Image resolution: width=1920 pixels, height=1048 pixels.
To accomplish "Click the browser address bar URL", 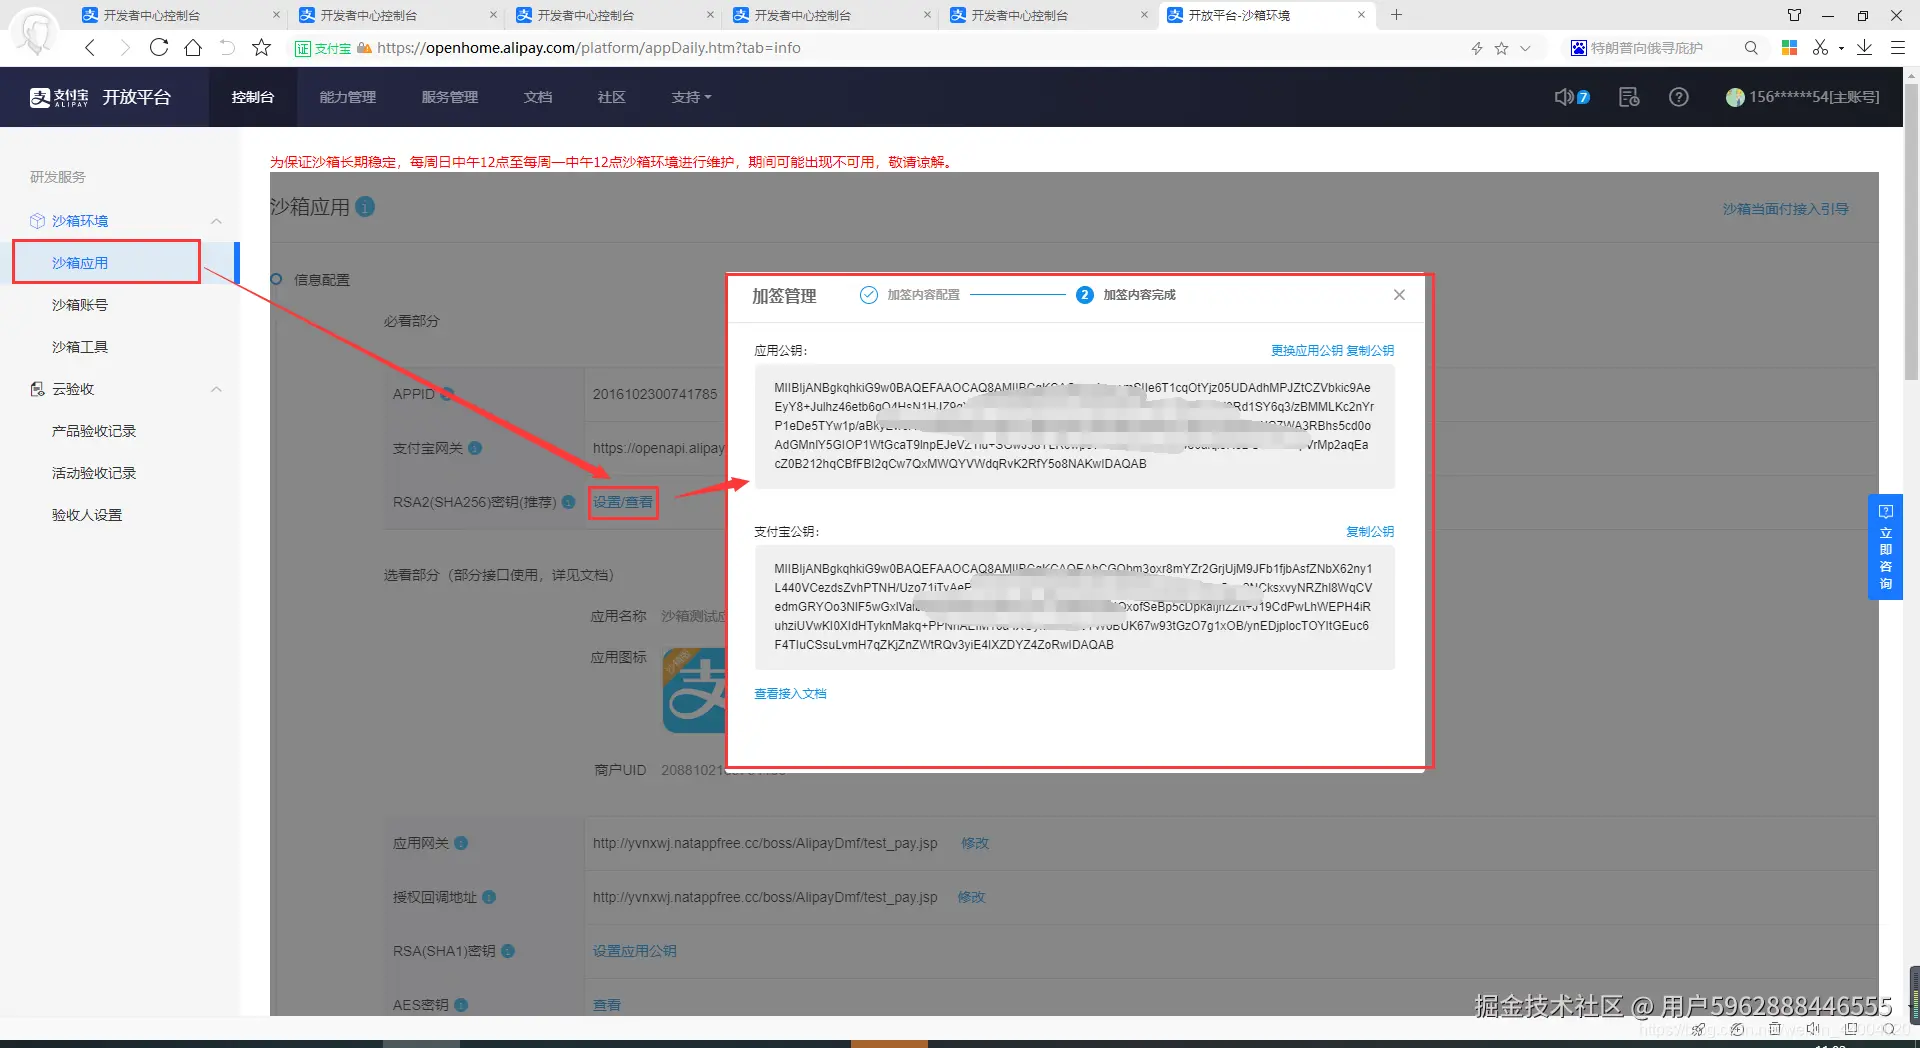I will (x=589, y=48).
